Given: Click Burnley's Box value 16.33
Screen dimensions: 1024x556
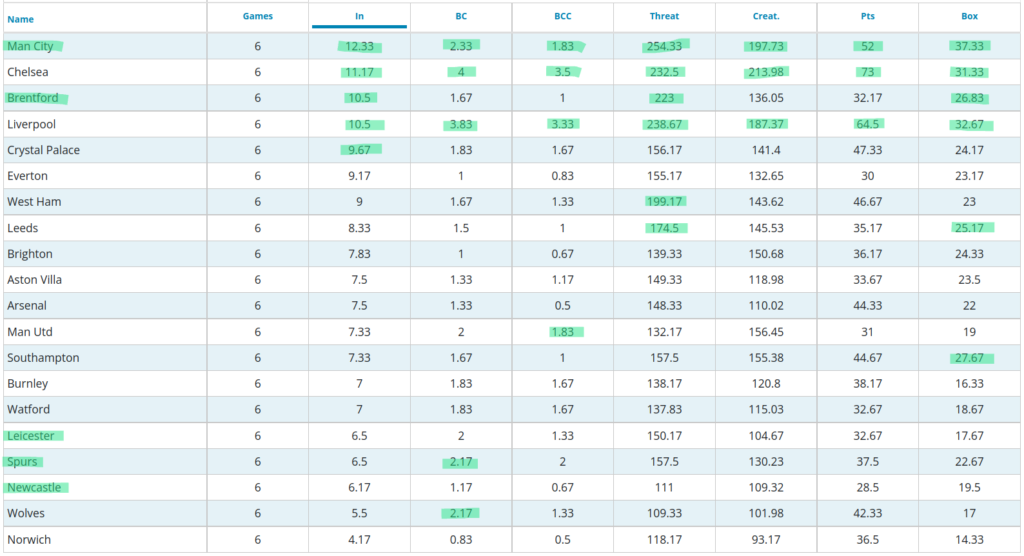Looking at the screenshot, I should click(969, 384).
